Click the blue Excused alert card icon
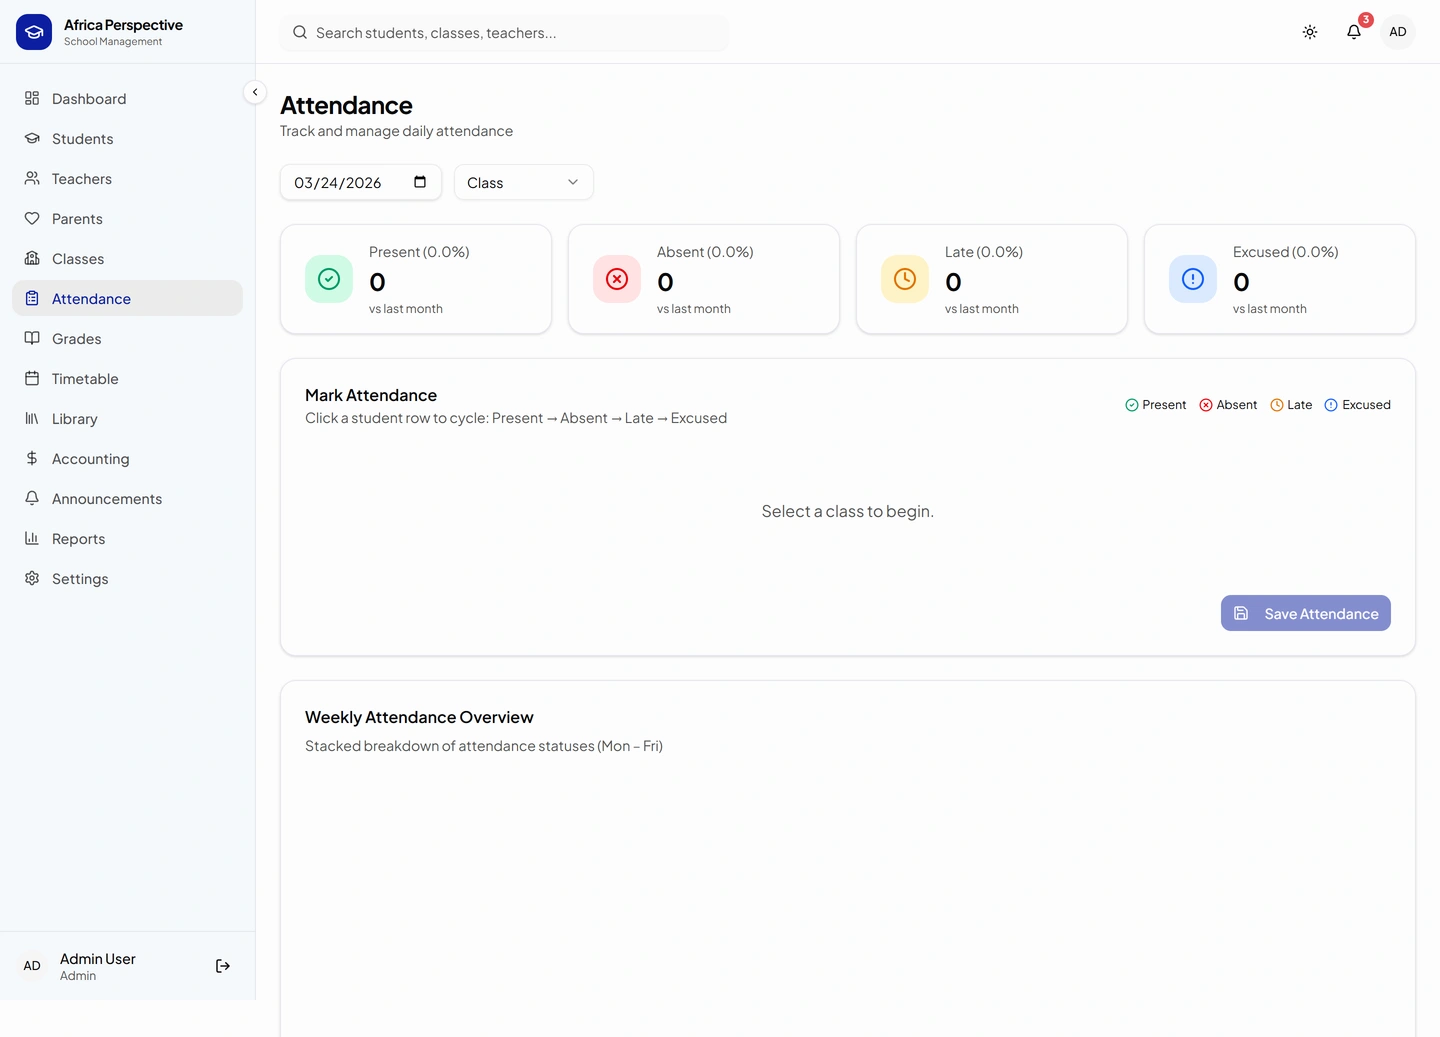The height and width of the screenshot is (1037, 1440). point(1193,279)
